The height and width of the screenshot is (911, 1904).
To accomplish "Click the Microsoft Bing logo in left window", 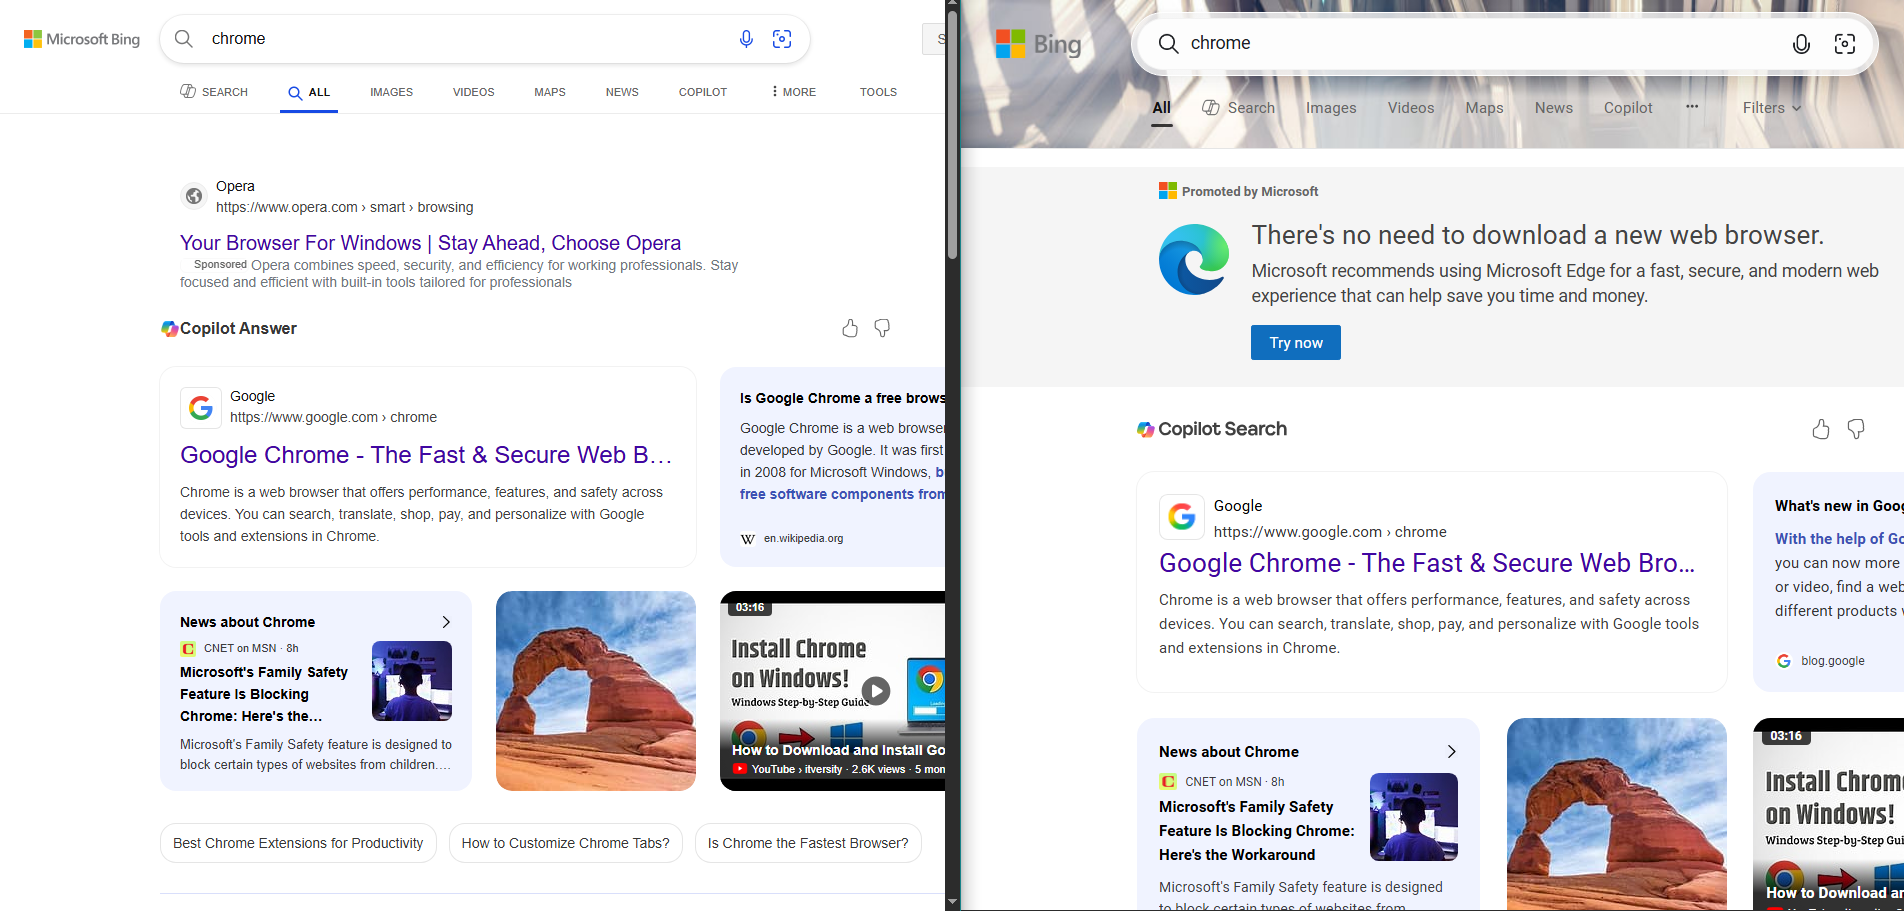I will point(82,39).
